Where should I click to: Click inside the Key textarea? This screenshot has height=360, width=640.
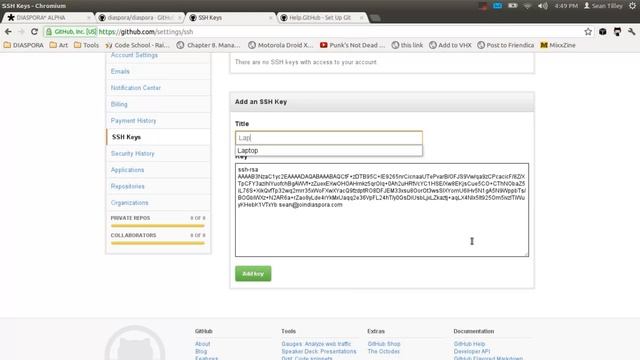[382, 210]
